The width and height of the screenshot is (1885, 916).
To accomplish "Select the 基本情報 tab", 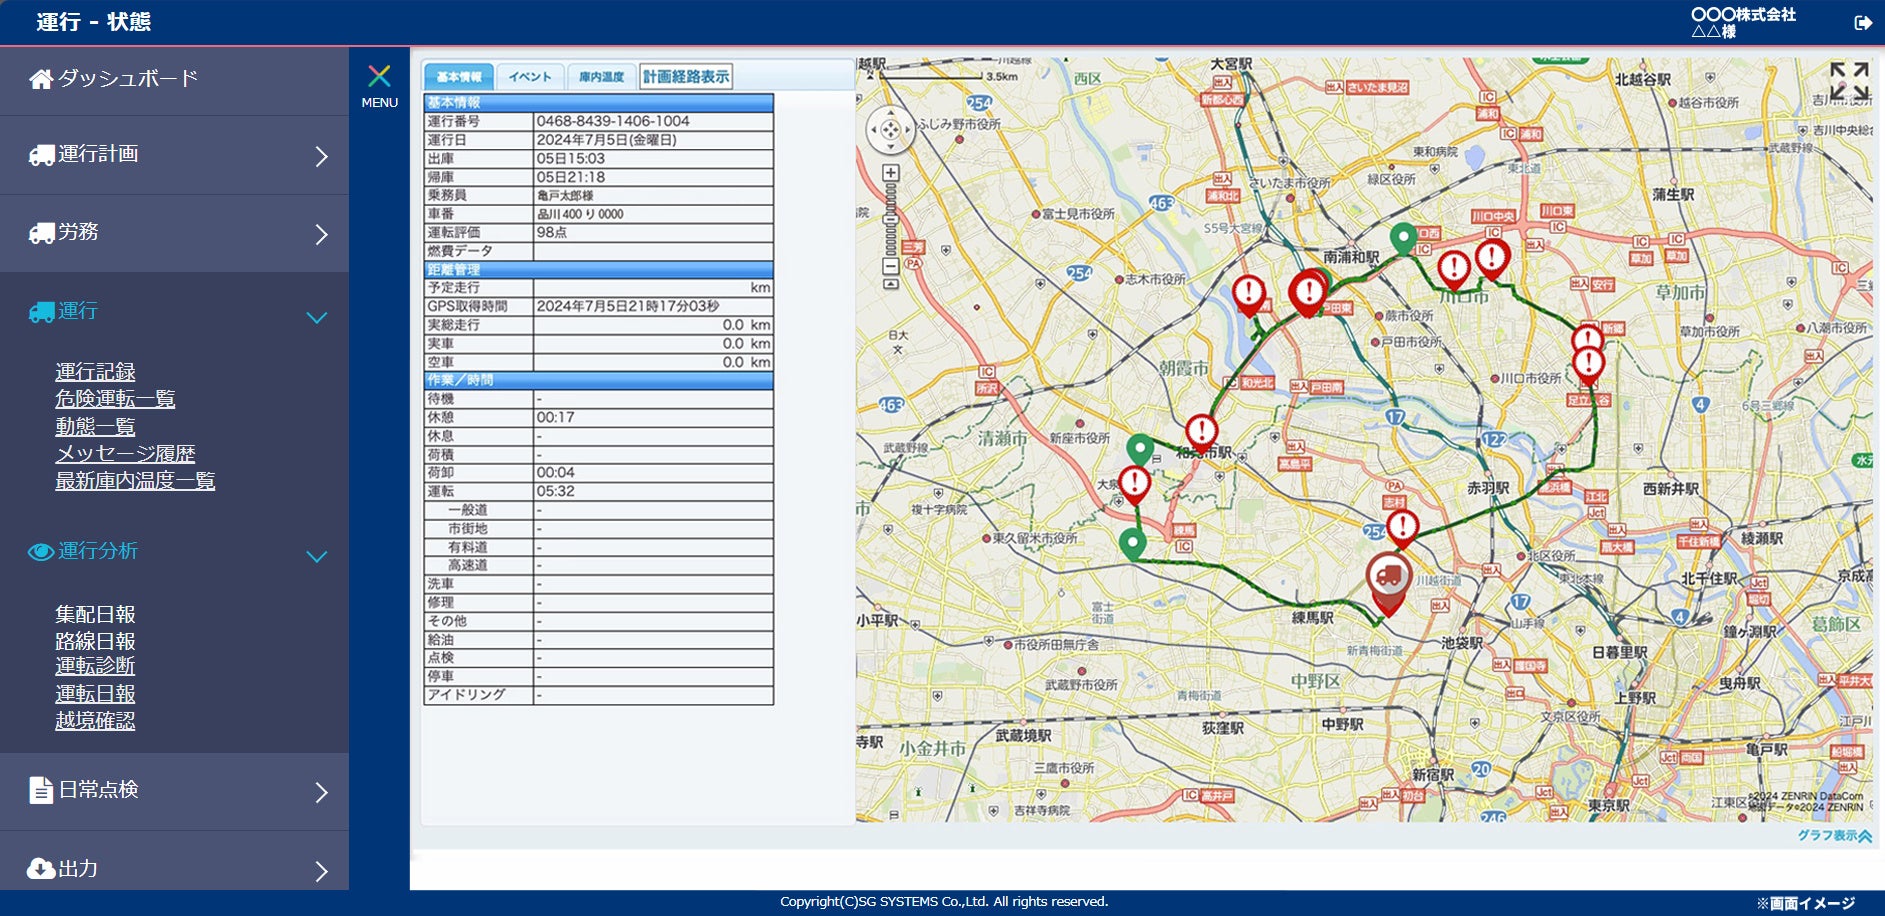I will pos(459,76).
